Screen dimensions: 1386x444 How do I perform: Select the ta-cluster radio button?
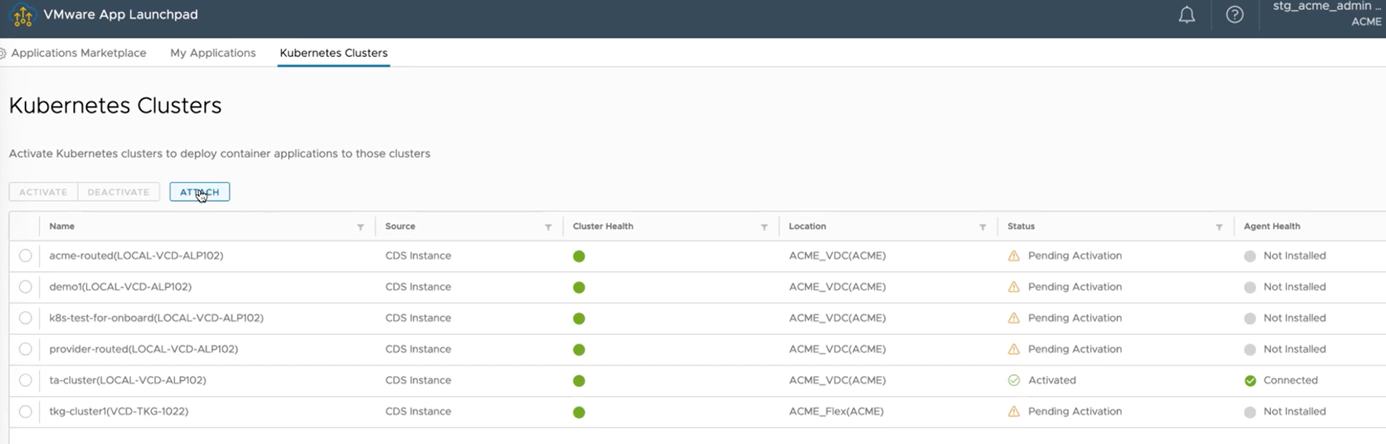[x=25, y=381]
